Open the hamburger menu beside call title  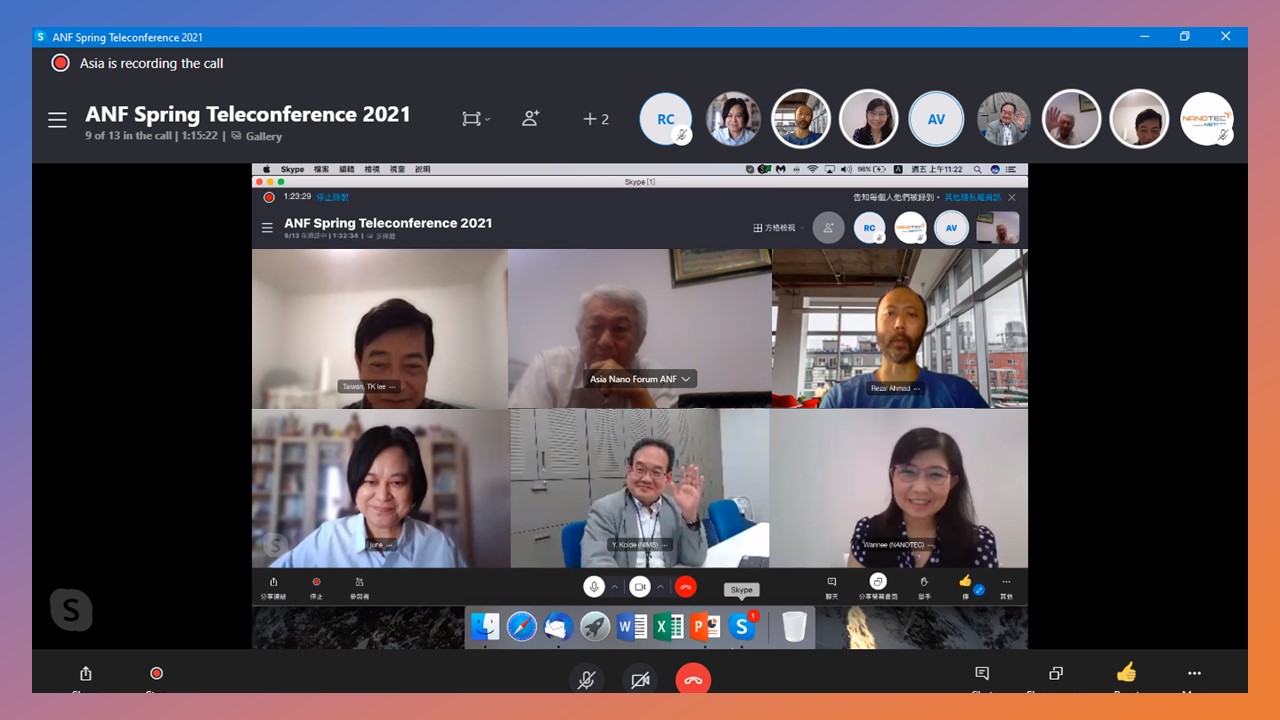pos(57,120)
